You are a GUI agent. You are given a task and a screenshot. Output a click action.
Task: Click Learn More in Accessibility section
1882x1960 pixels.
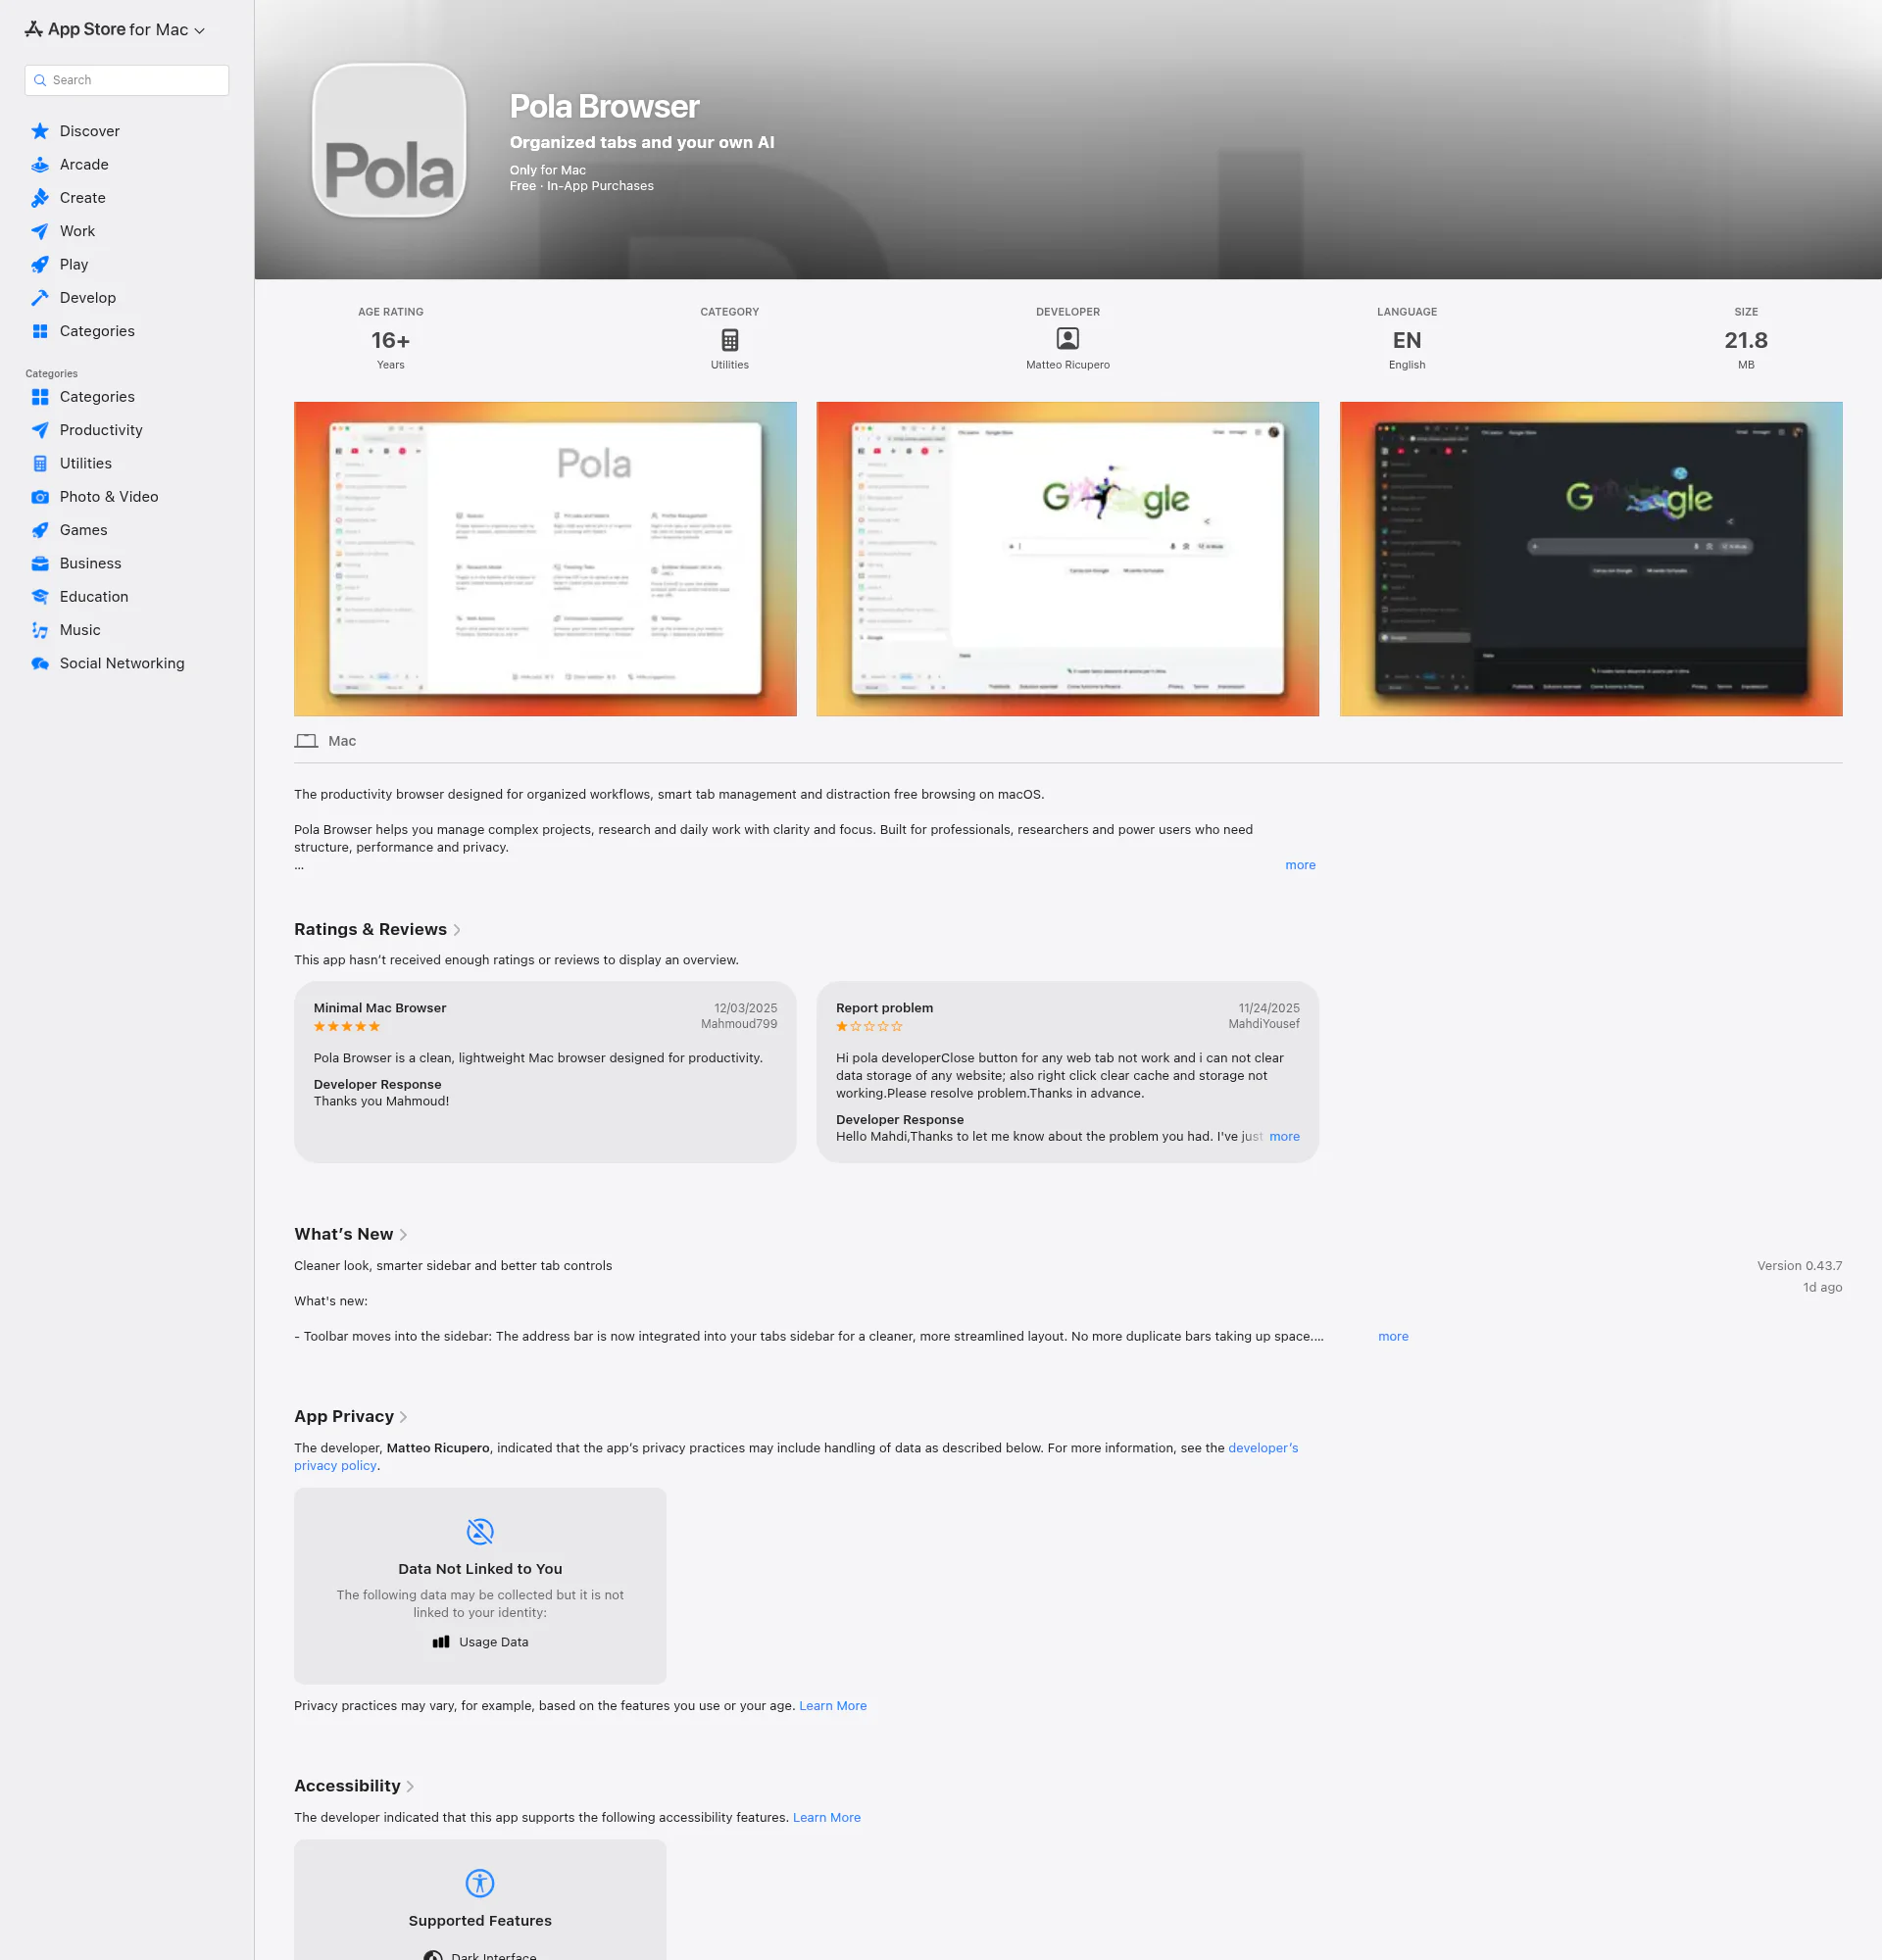[827, 1818]
